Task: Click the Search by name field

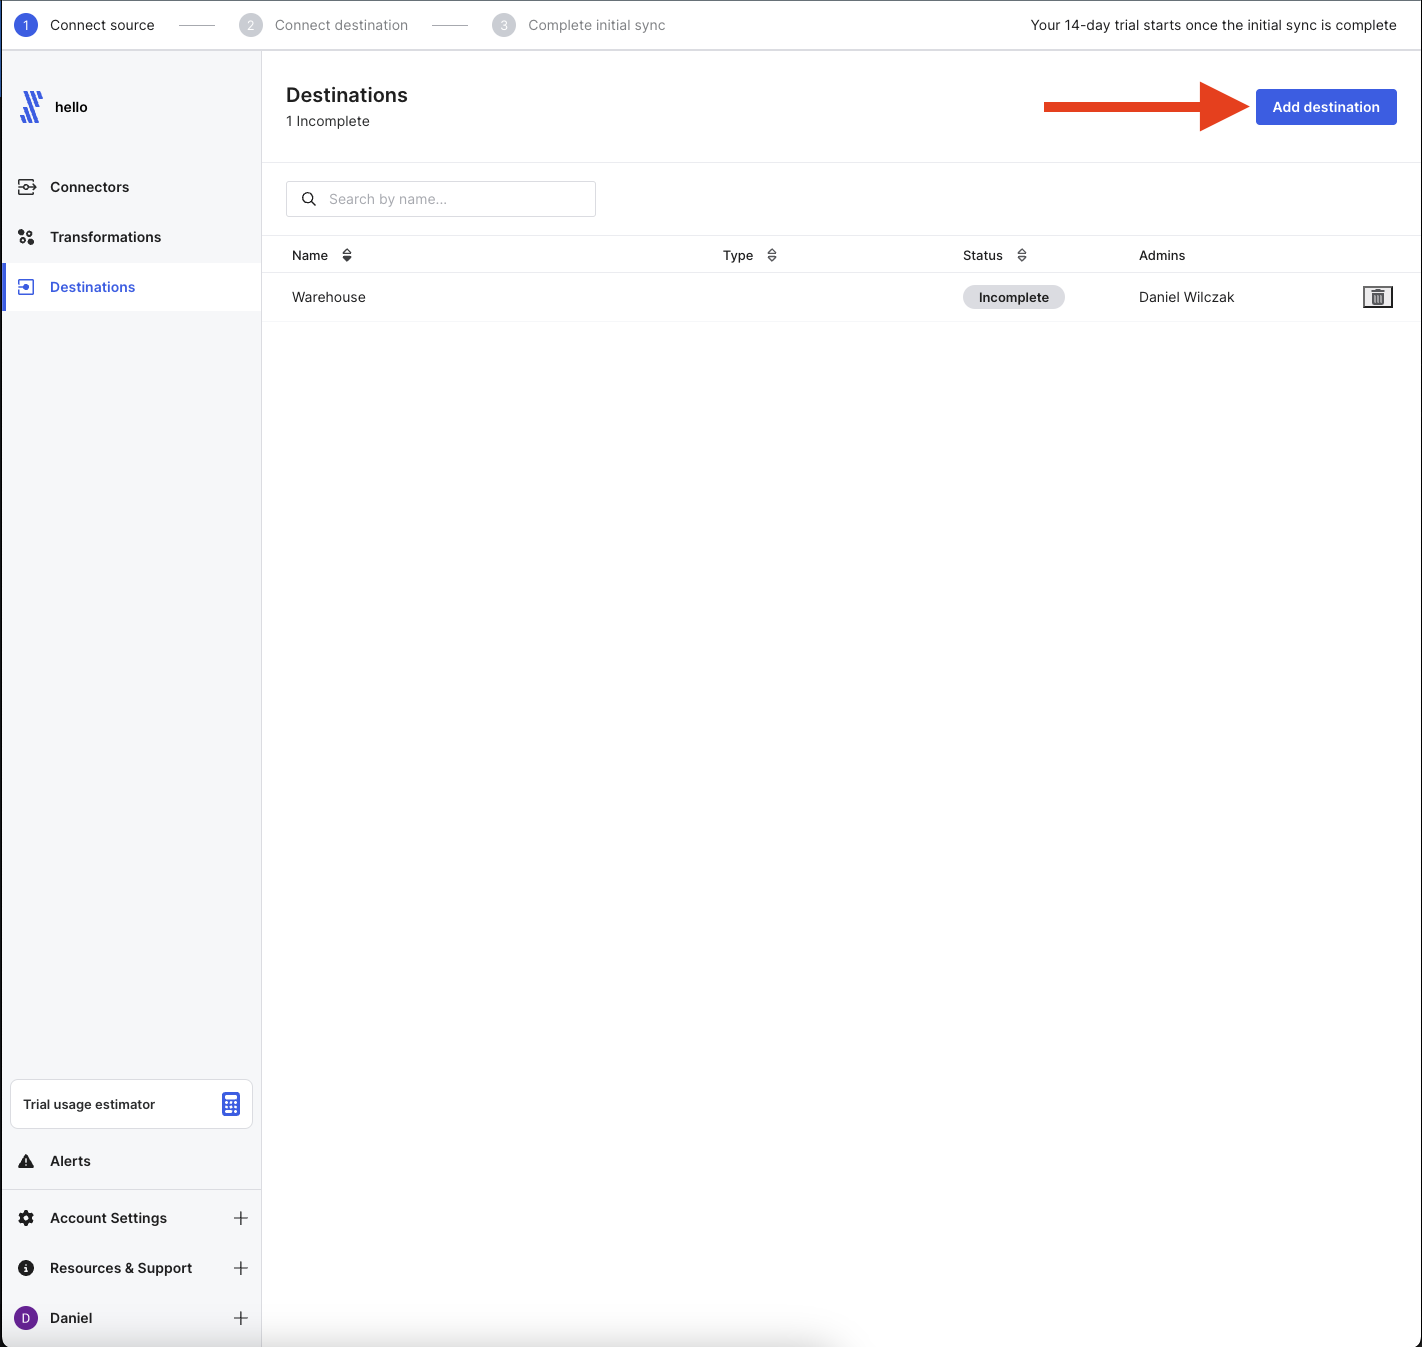Action: [x=441, y=199]
